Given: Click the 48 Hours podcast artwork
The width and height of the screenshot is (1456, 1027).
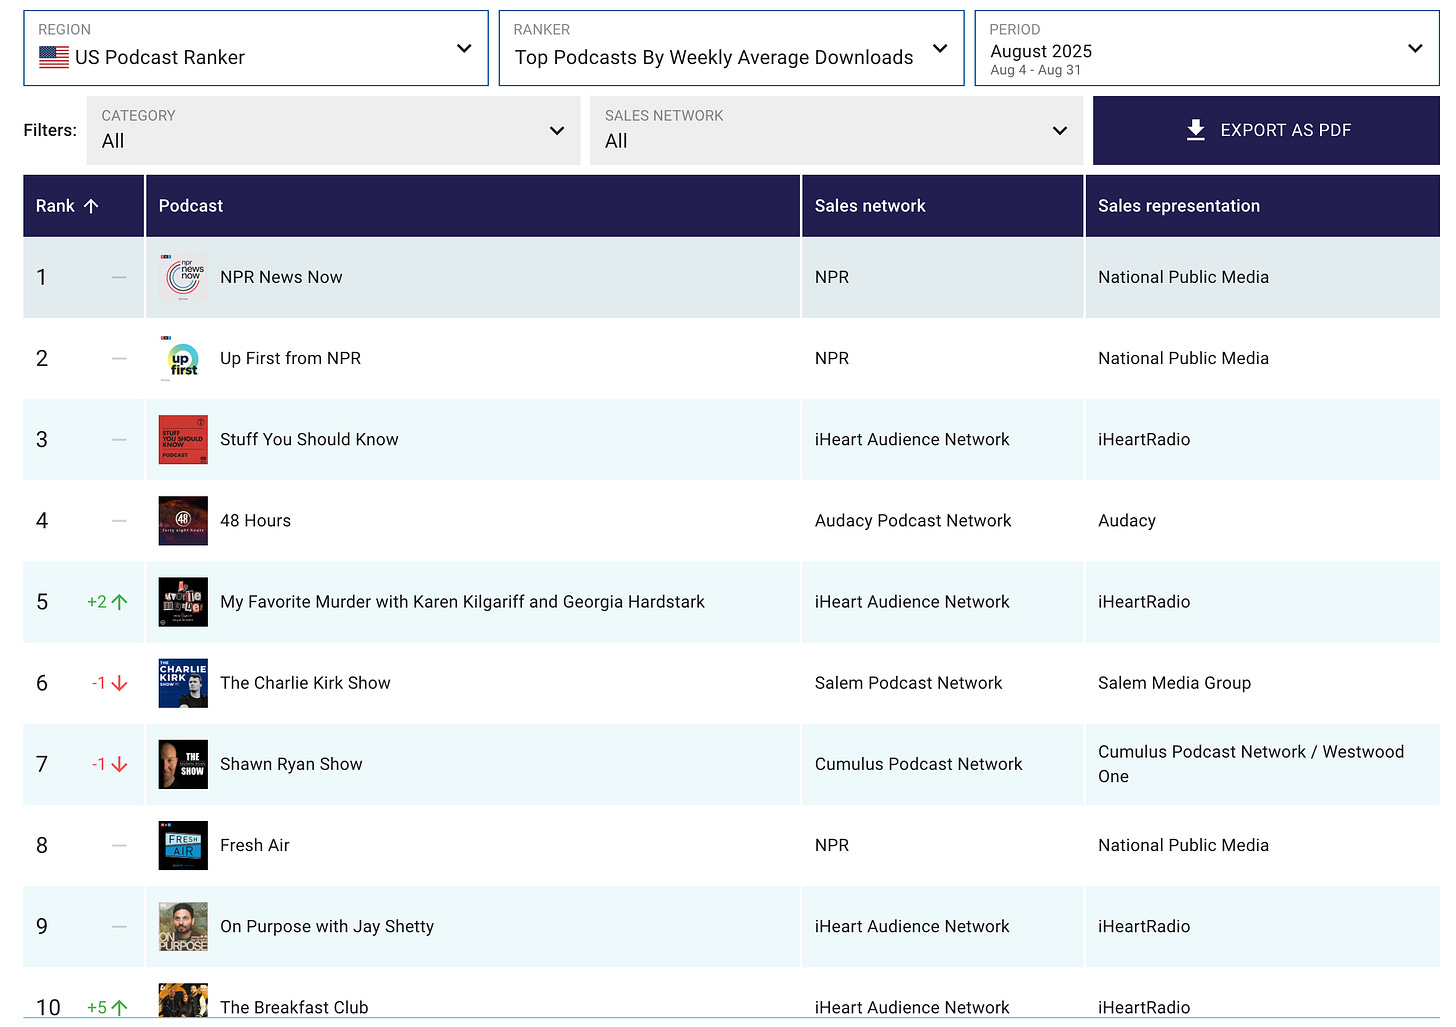Looking at the screenshot, I should click(183, 520).
